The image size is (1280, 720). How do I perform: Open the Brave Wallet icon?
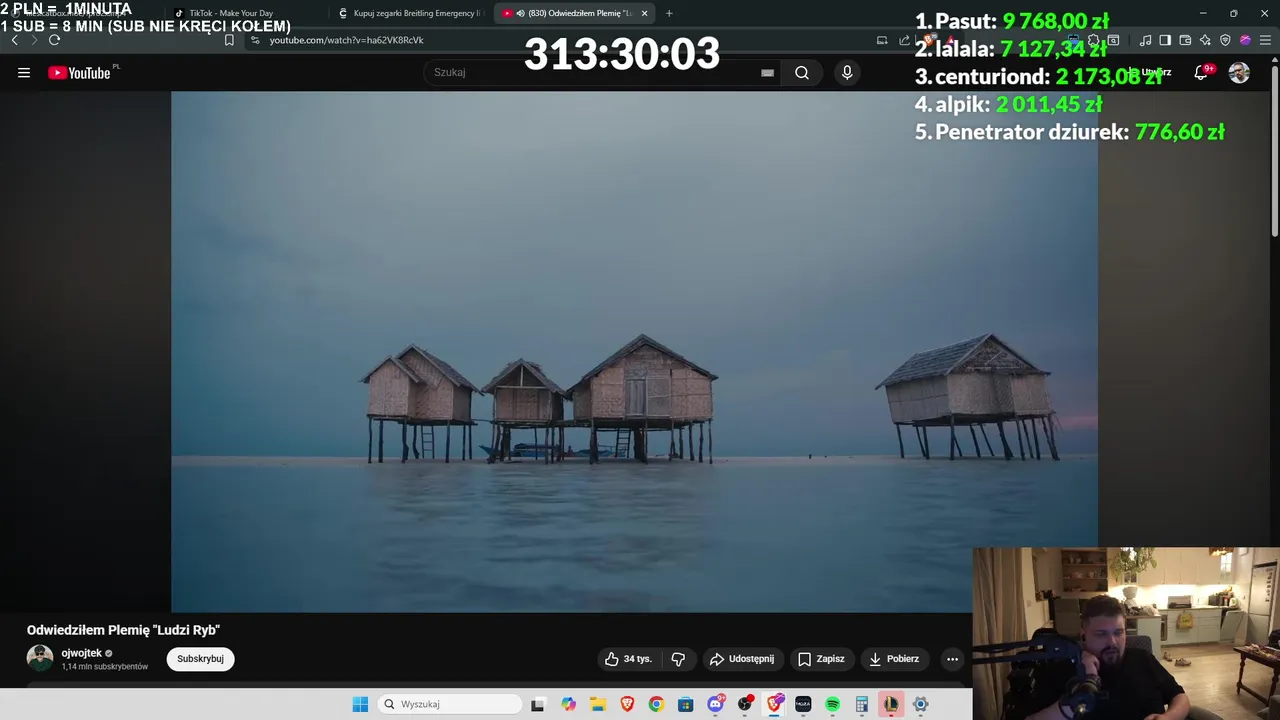pyautogui.click(x=1185, y=40)
